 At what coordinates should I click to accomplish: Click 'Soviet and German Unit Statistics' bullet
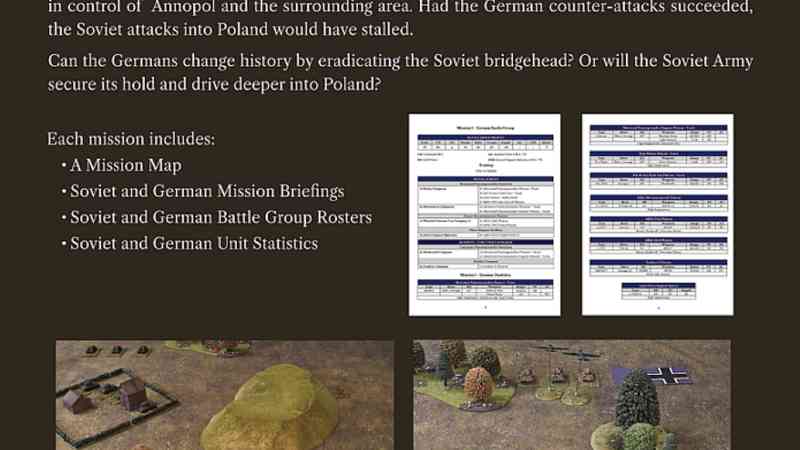point(194,243)
